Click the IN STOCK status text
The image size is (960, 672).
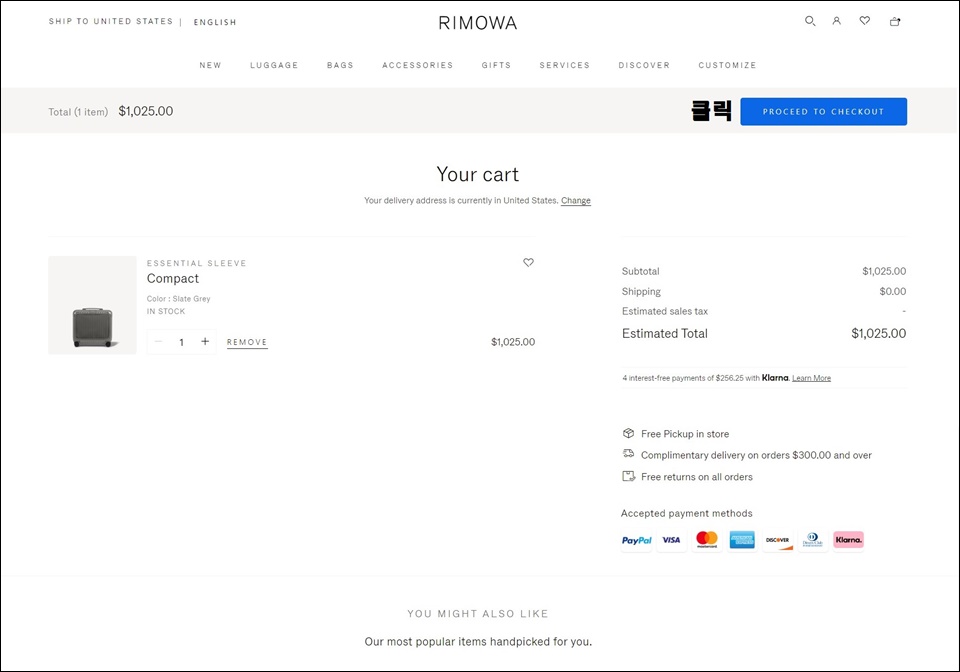coord(165,311)
